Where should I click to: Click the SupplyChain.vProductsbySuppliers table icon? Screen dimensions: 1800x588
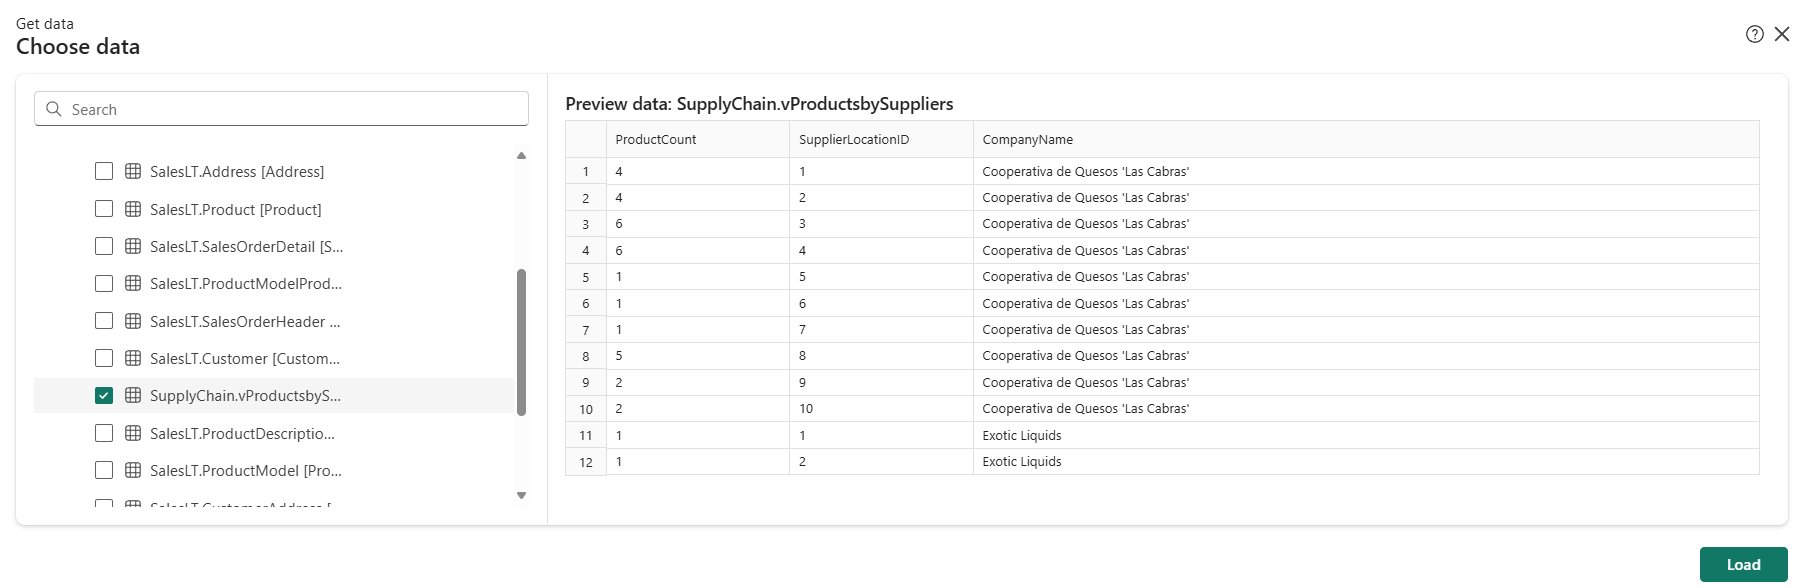coord(133,395)
